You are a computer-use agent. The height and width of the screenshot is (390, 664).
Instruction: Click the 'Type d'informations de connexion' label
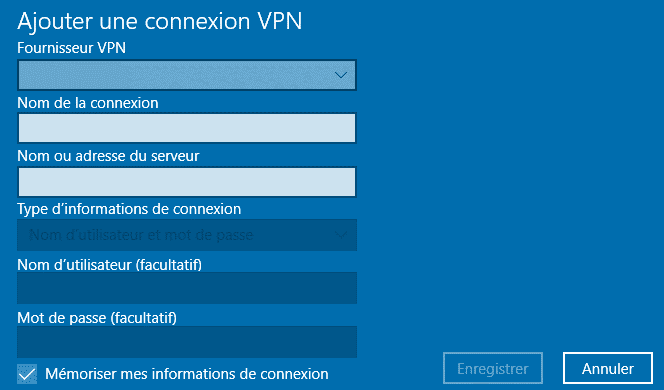[129, 209]
